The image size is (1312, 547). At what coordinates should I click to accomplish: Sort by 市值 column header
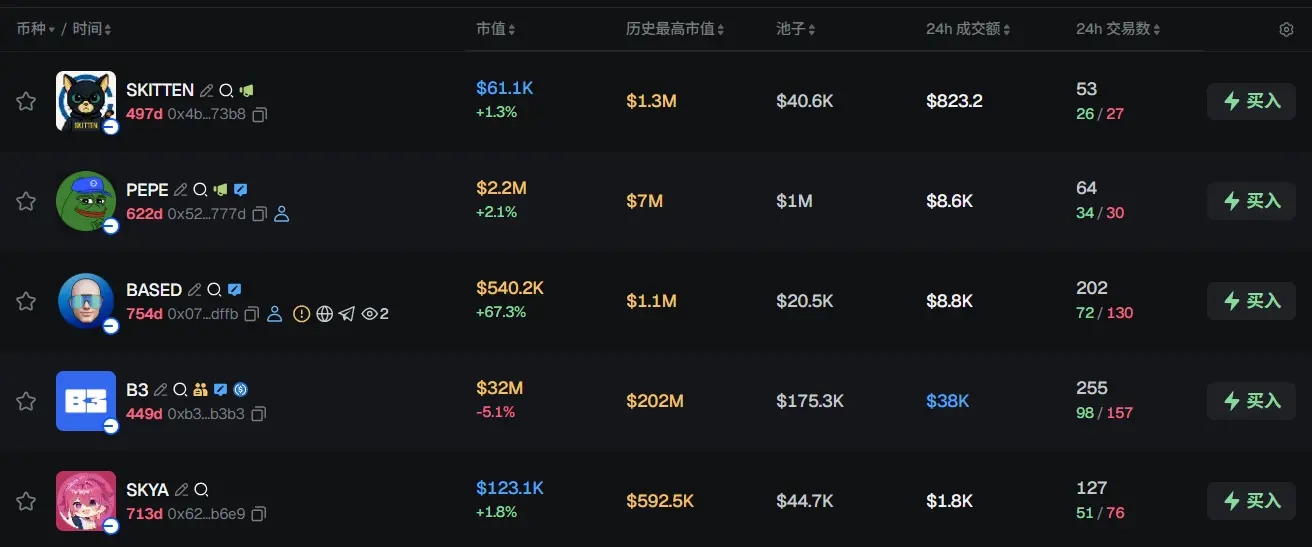[495, 30]
